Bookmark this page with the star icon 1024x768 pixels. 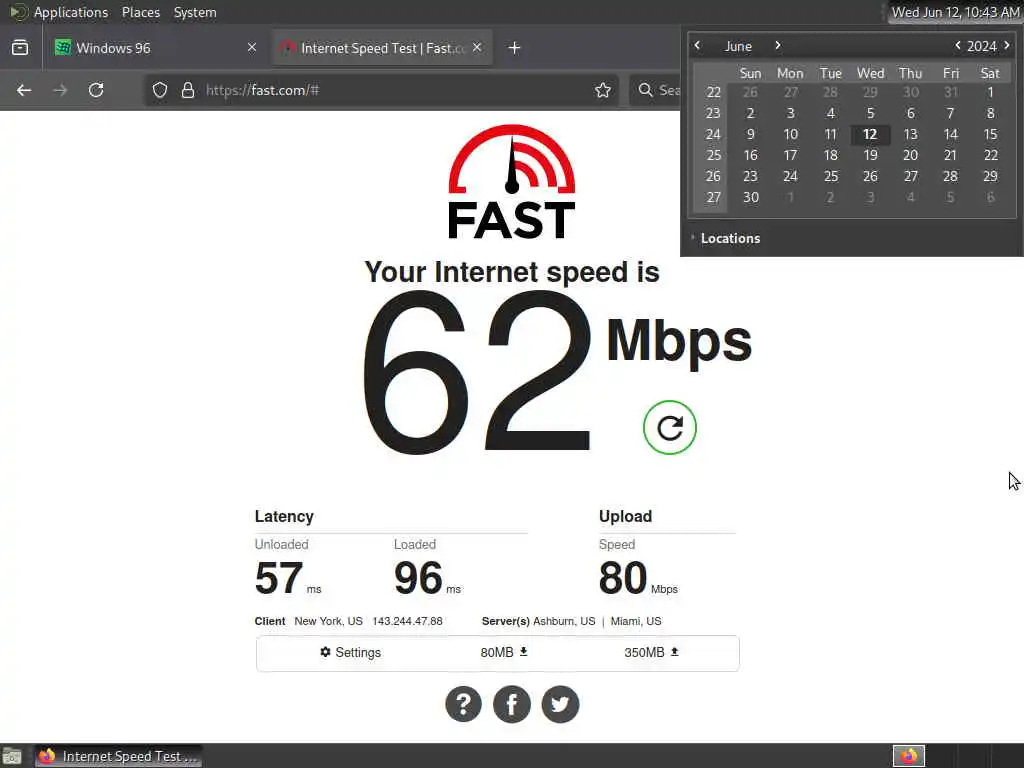point(603,90)
